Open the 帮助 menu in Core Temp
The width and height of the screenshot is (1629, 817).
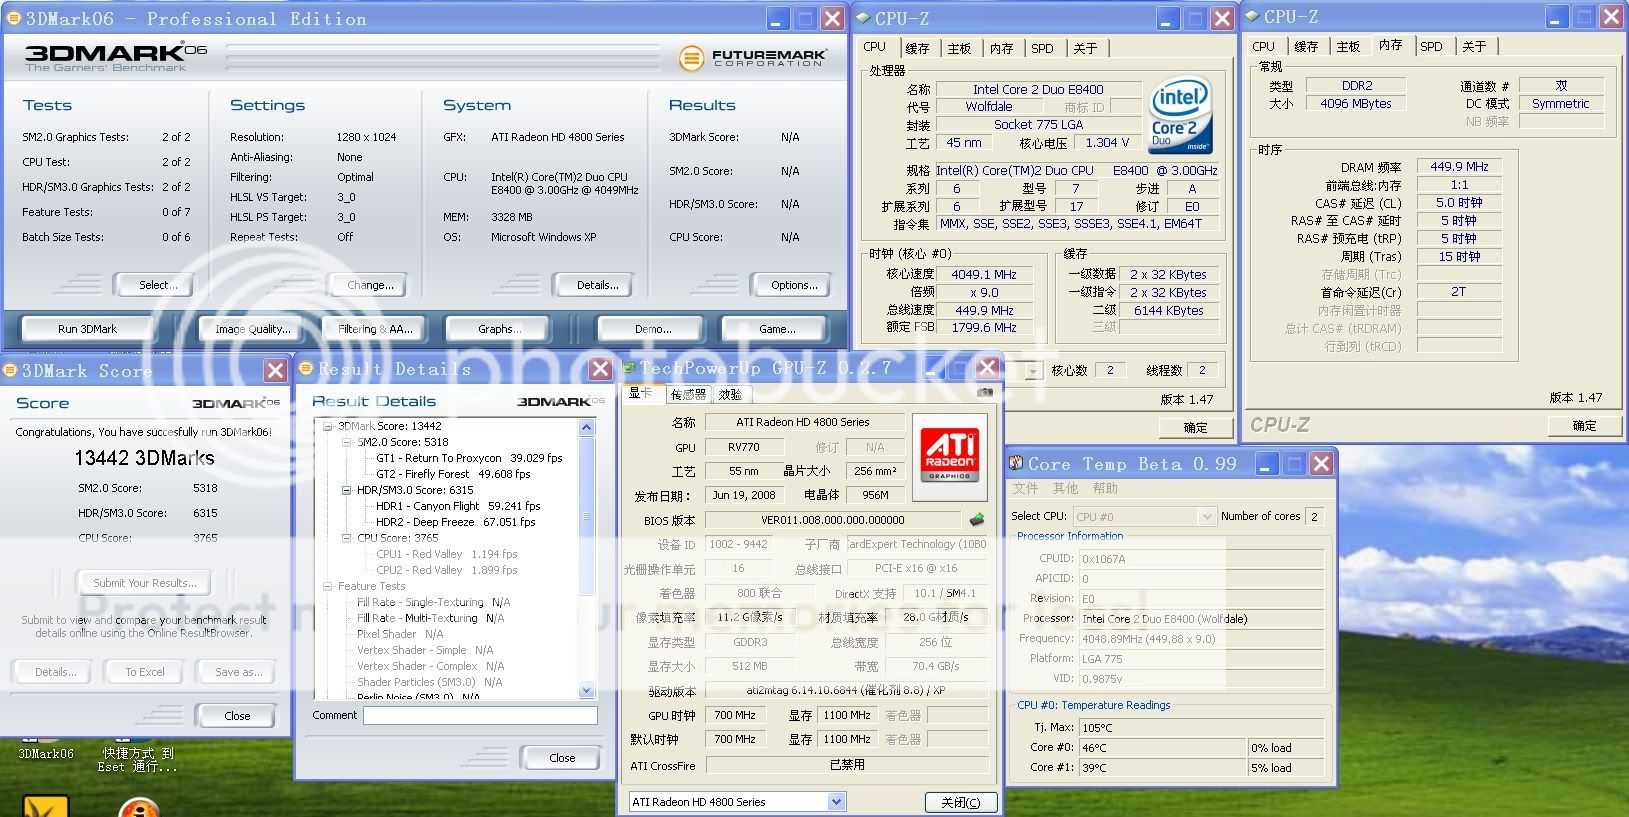(x=1105, y=489)
